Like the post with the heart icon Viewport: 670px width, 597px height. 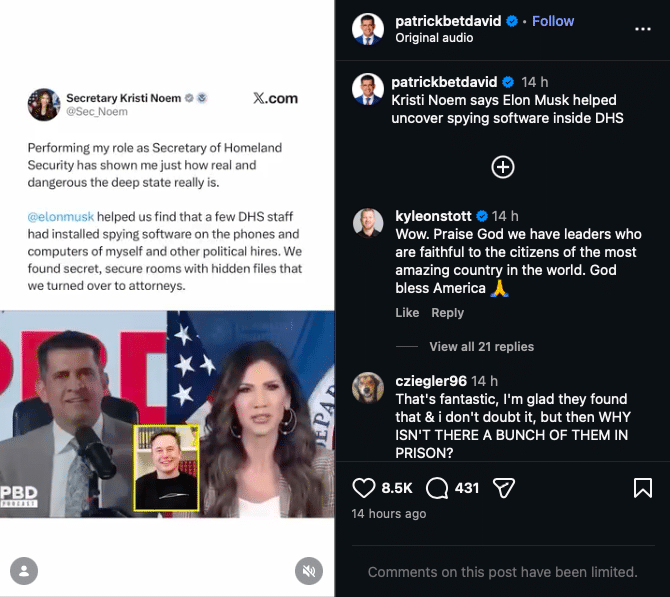coord(363,488)
